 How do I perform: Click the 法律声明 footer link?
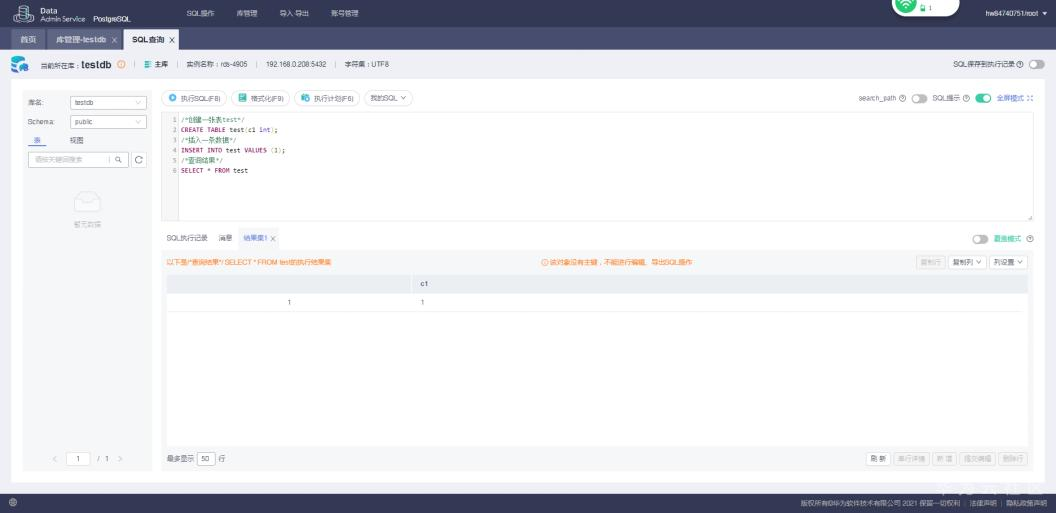point(983,503)
